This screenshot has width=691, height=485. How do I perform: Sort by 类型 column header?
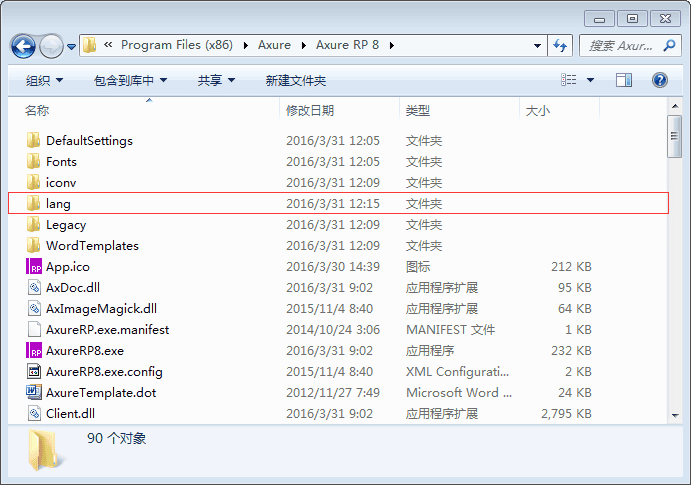[417, 111]
